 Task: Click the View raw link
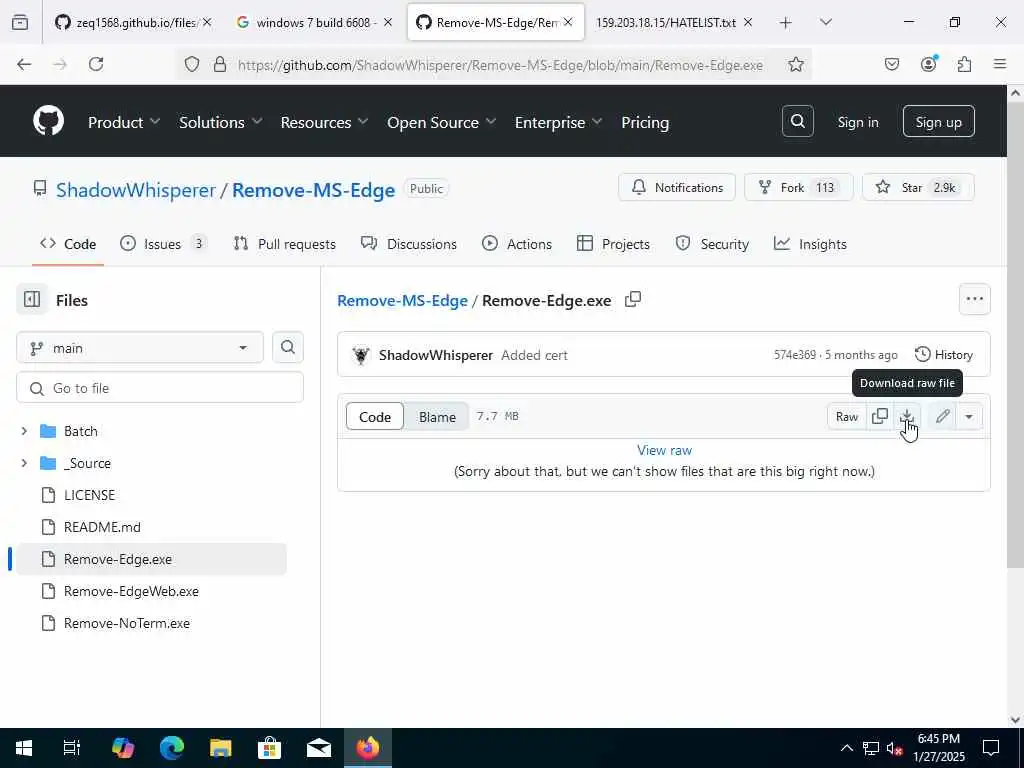[x=664, y=450]
